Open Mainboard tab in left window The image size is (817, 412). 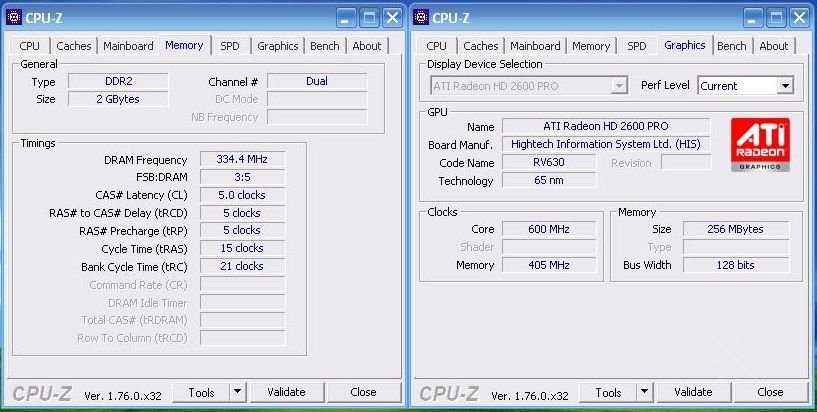(x=128, y=46)
